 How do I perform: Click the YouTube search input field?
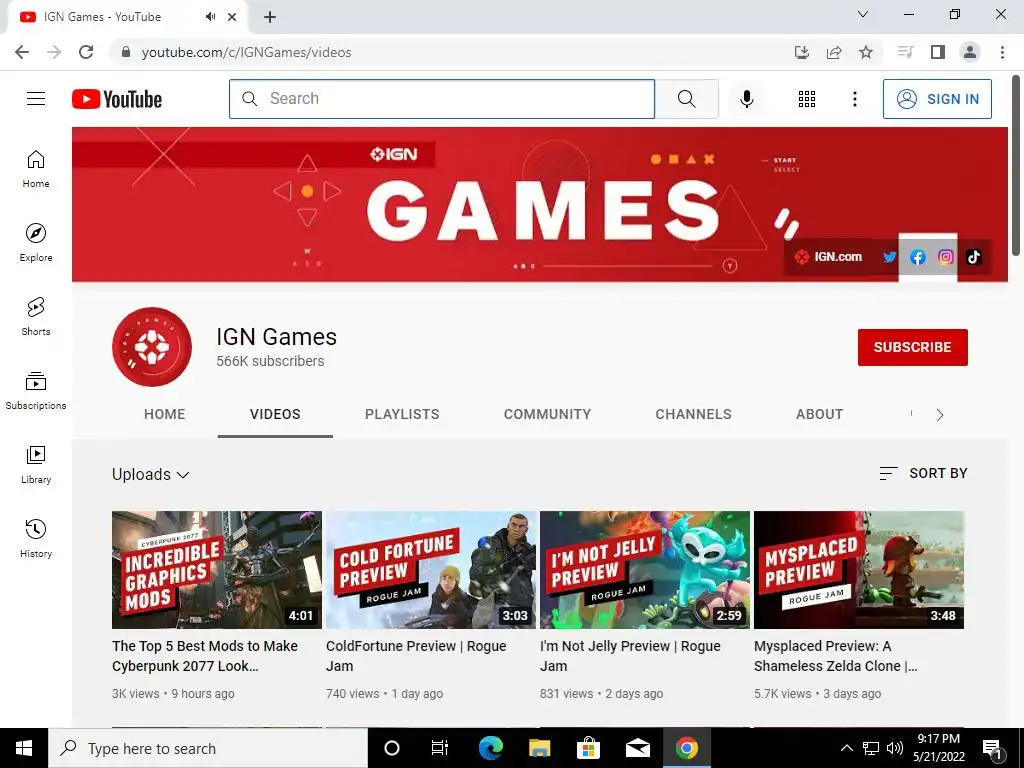coord(441,99)
